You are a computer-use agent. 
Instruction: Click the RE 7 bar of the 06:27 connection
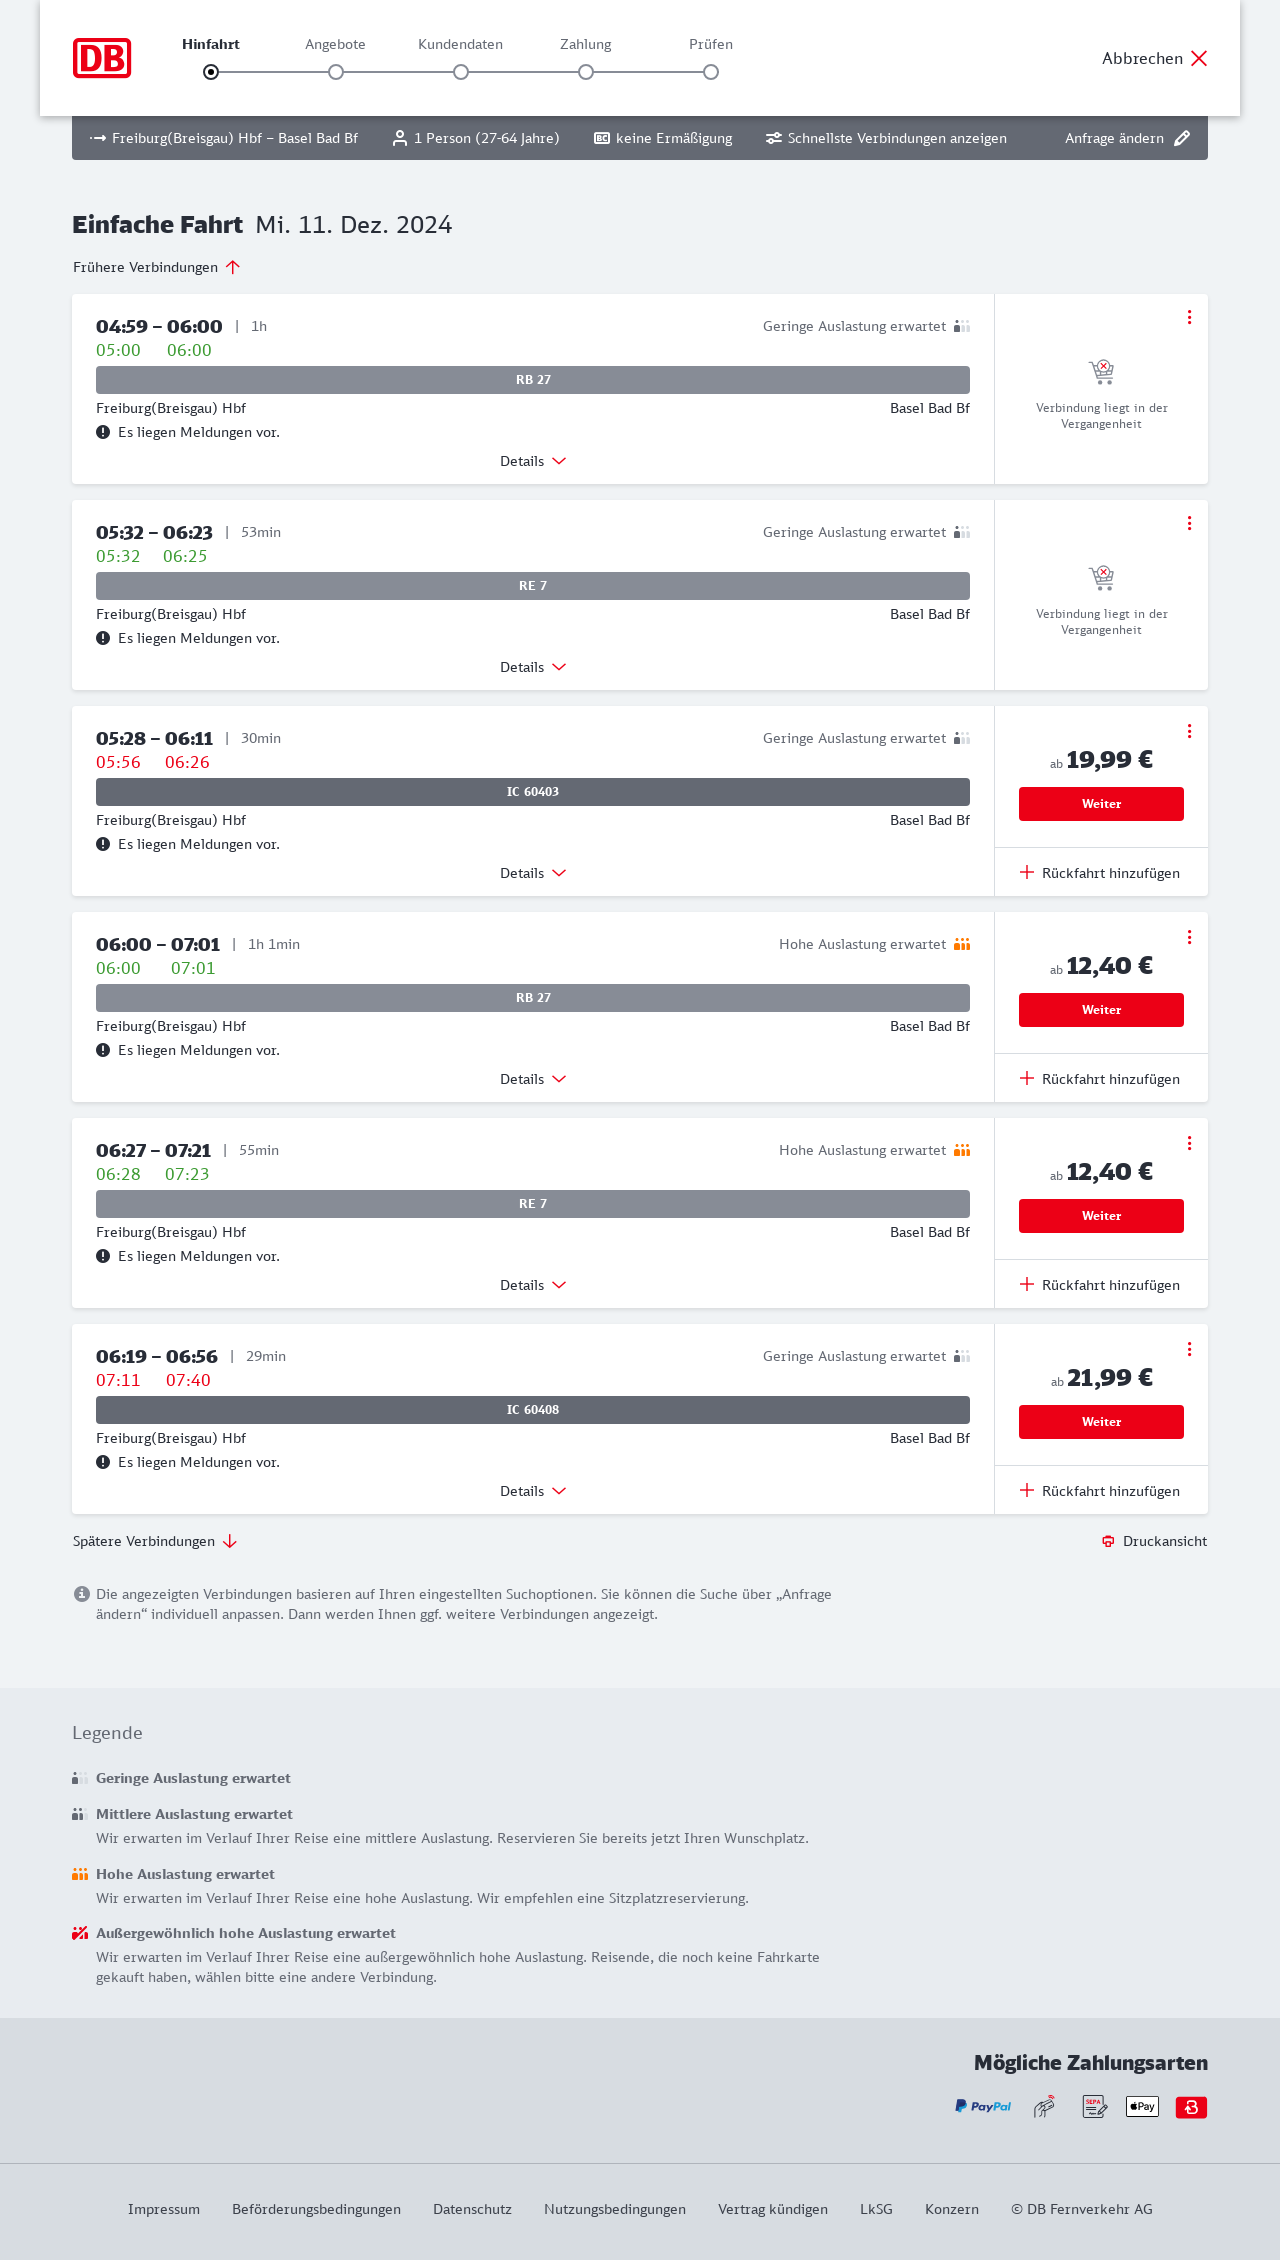click(533, 1204)
